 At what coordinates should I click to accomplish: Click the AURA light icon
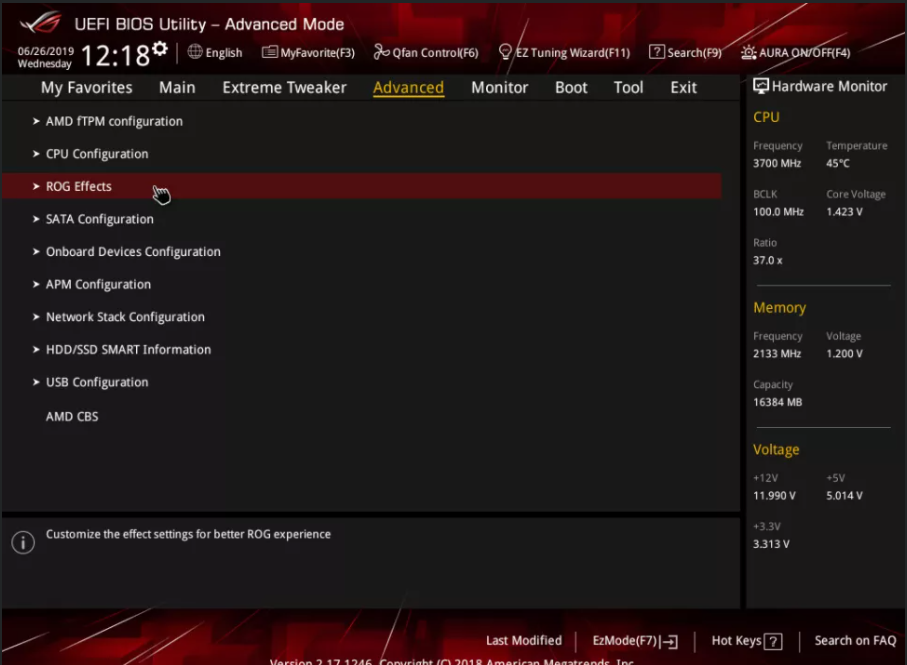coord(749,52)
